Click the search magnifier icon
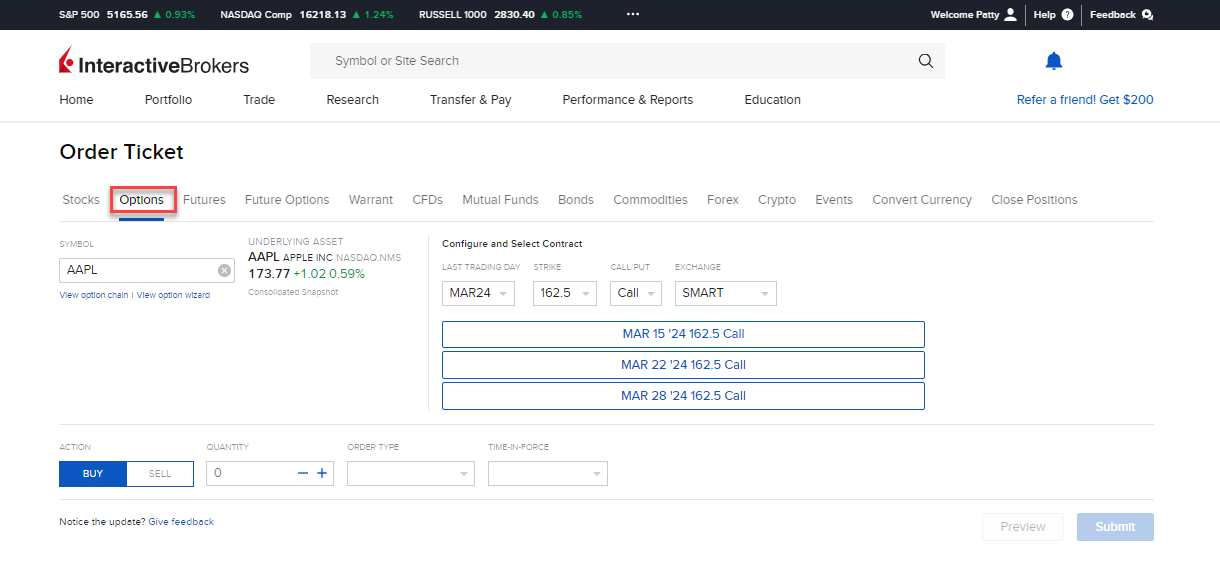 (x=925, y=61)
